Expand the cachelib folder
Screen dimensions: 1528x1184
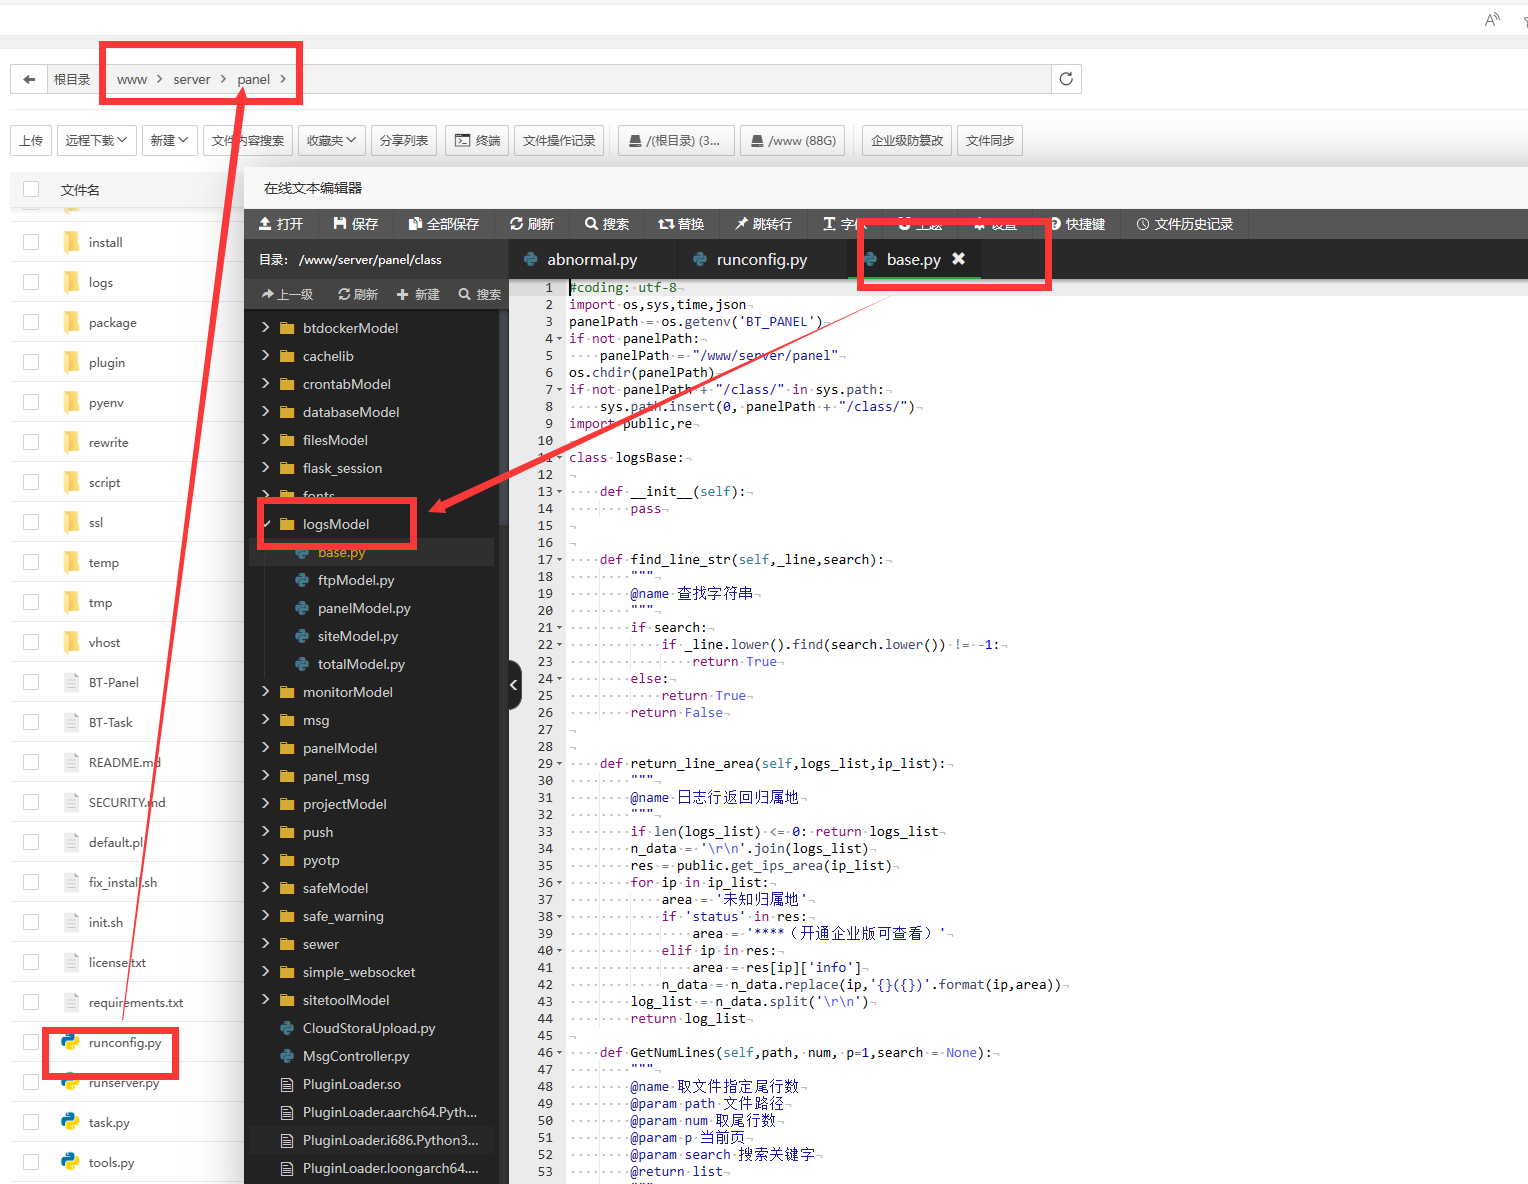pos(265,356)
